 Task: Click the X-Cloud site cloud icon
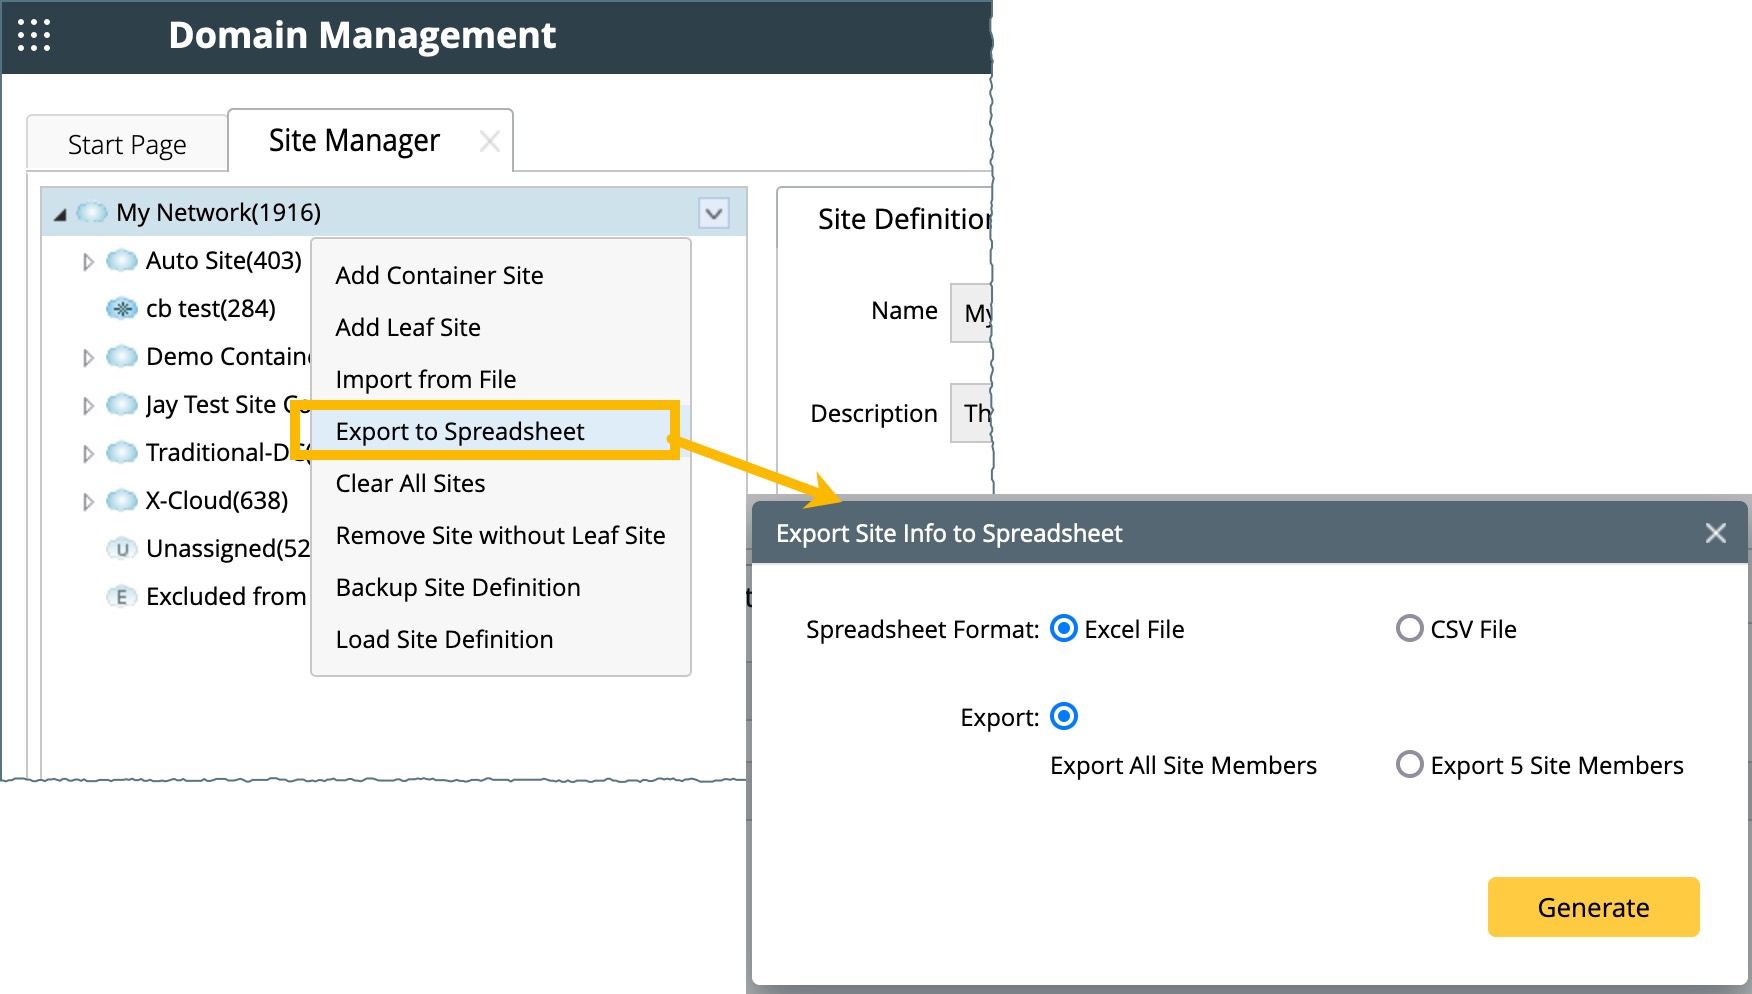pos(122,501)
